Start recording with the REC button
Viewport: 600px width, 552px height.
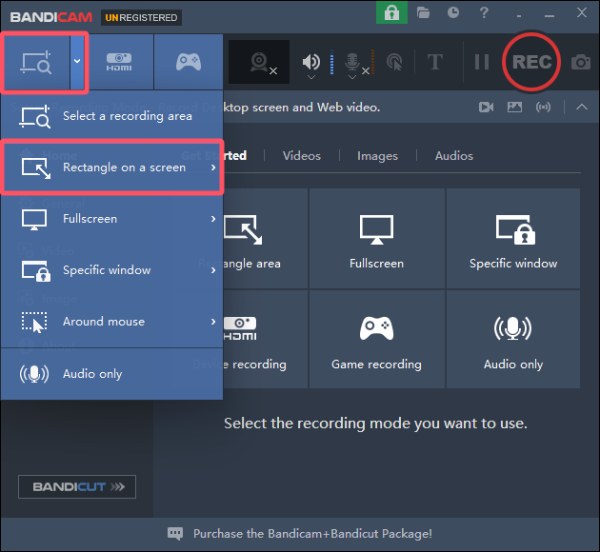[x=532, y=62]
